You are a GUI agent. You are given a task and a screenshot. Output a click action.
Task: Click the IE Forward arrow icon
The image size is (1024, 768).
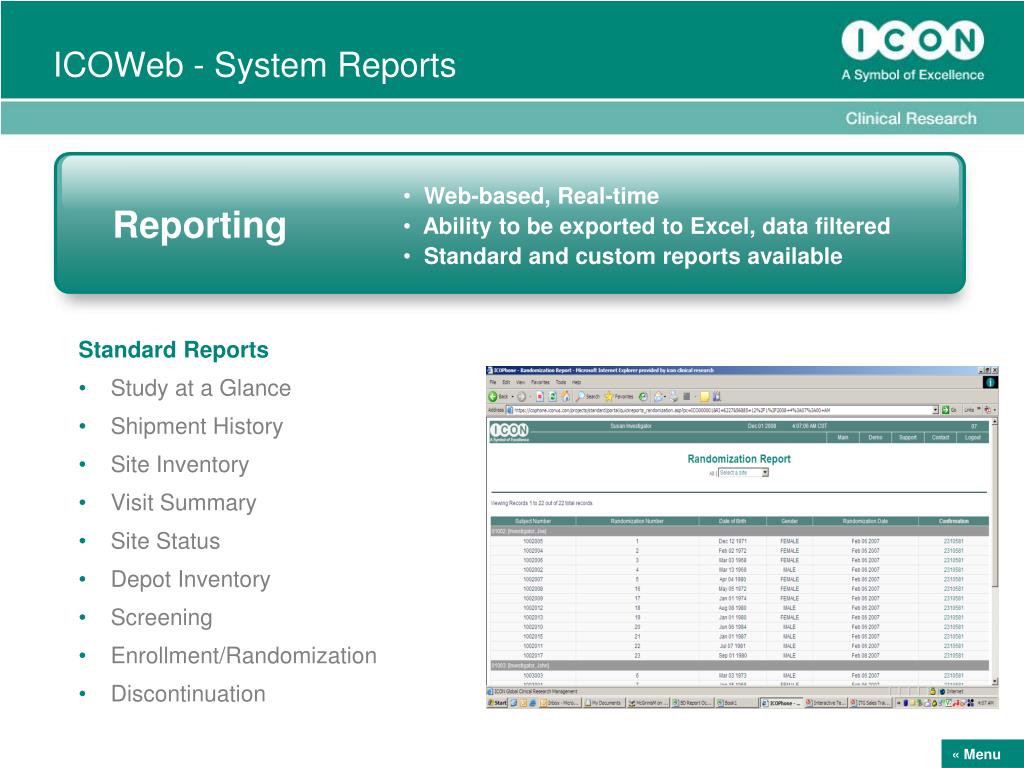coord(521,396)
